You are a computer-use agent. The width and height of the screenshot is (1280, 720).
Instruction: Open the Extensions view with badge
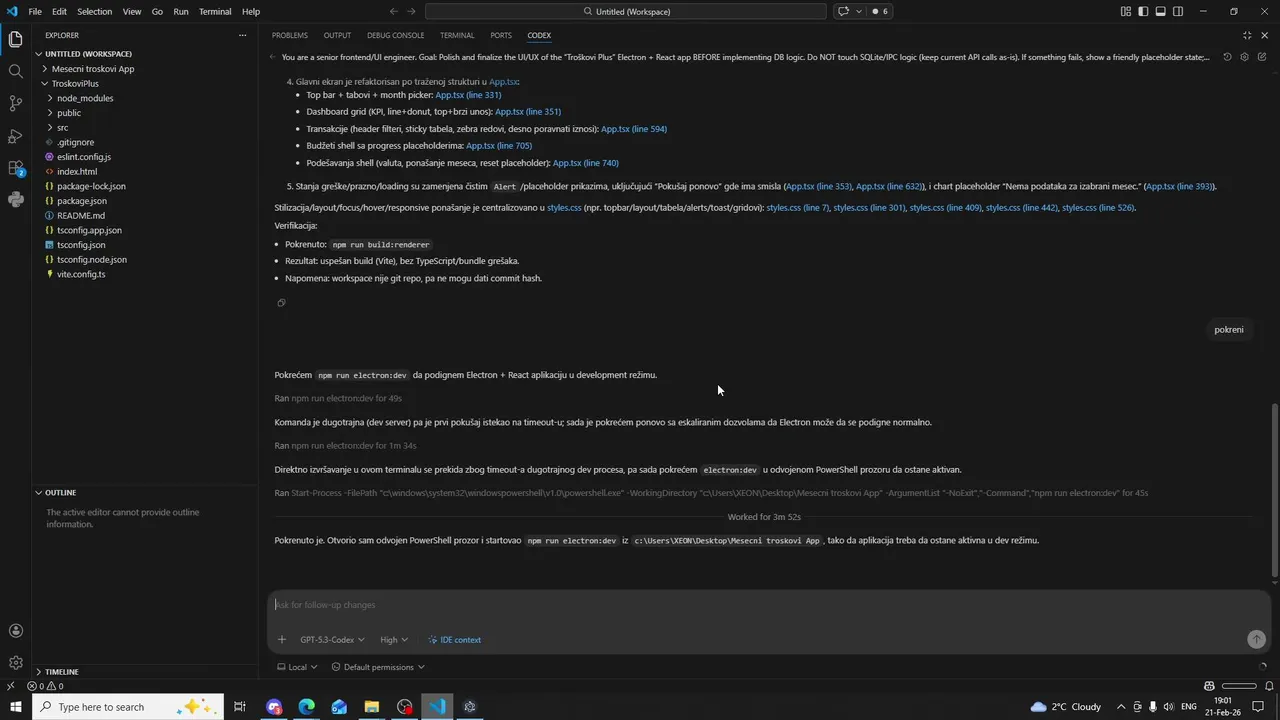(x=15, y=167)
